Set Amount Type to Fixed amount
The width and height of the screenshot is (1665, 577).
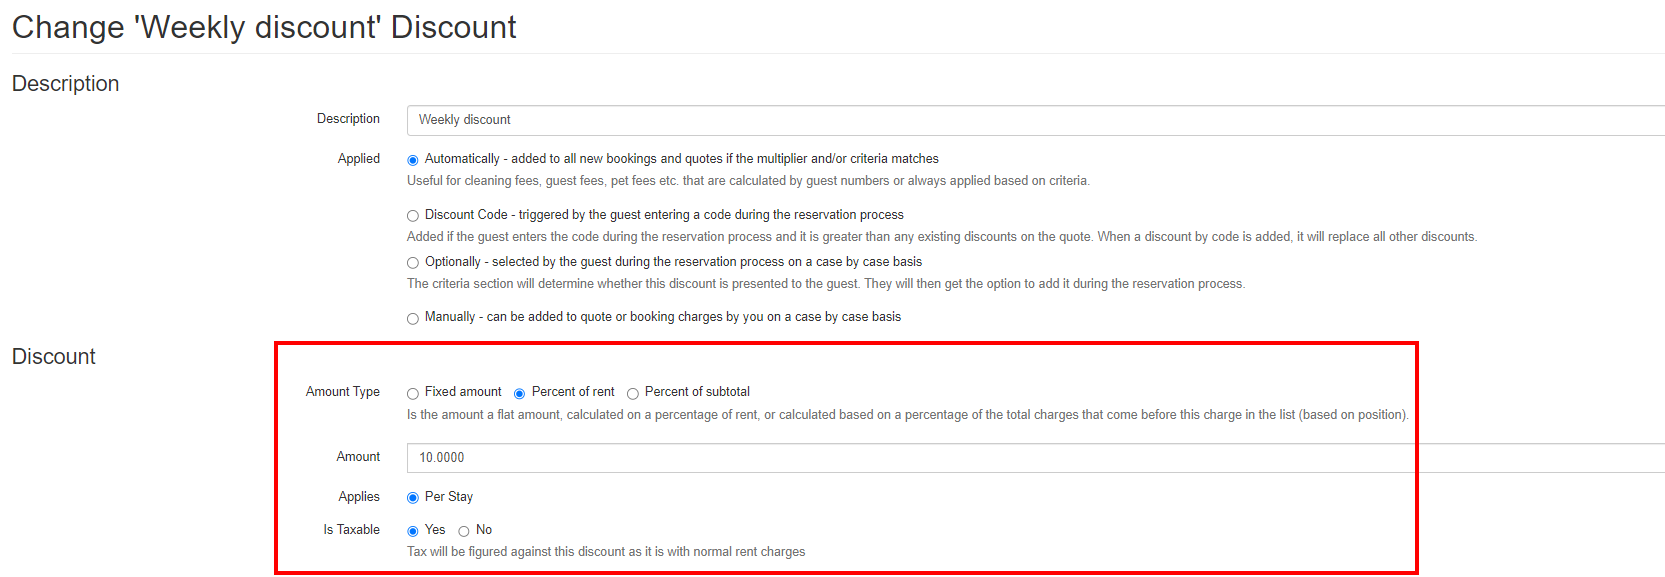(413, 394)
